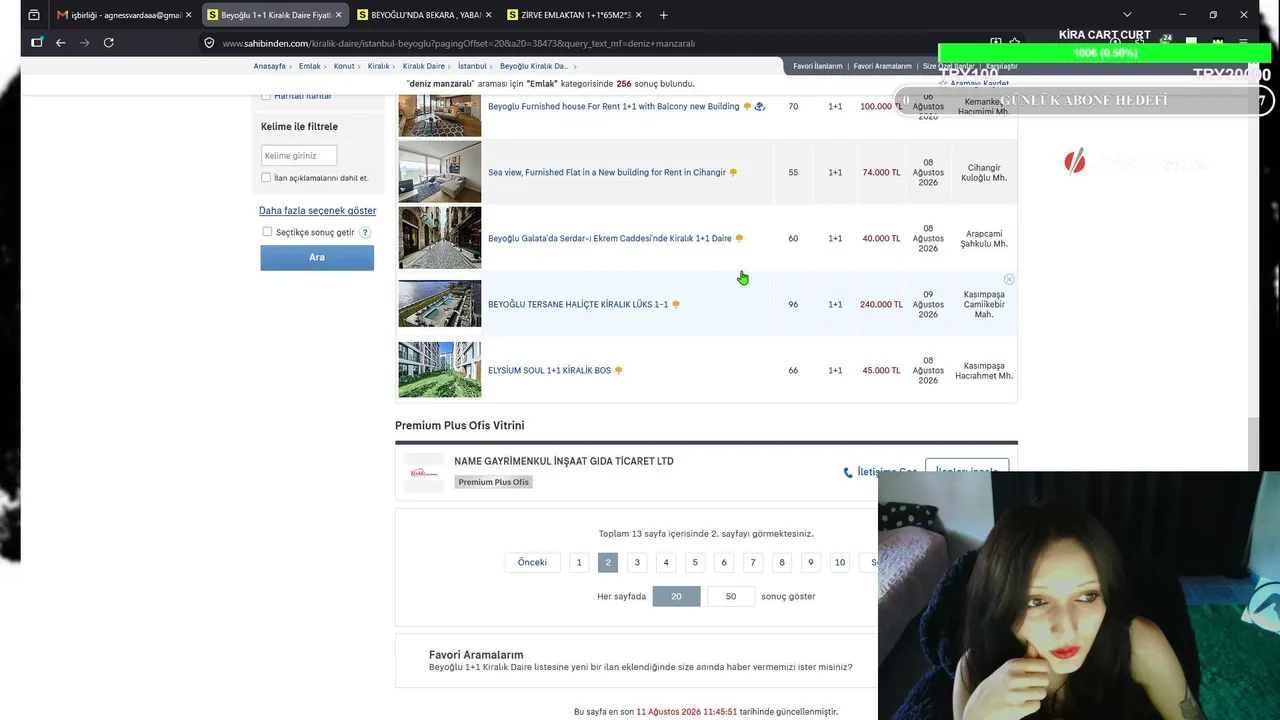1280x720 pixels.
Task: Click Daha fazla seçenek göster link
Action: (318, 211)
